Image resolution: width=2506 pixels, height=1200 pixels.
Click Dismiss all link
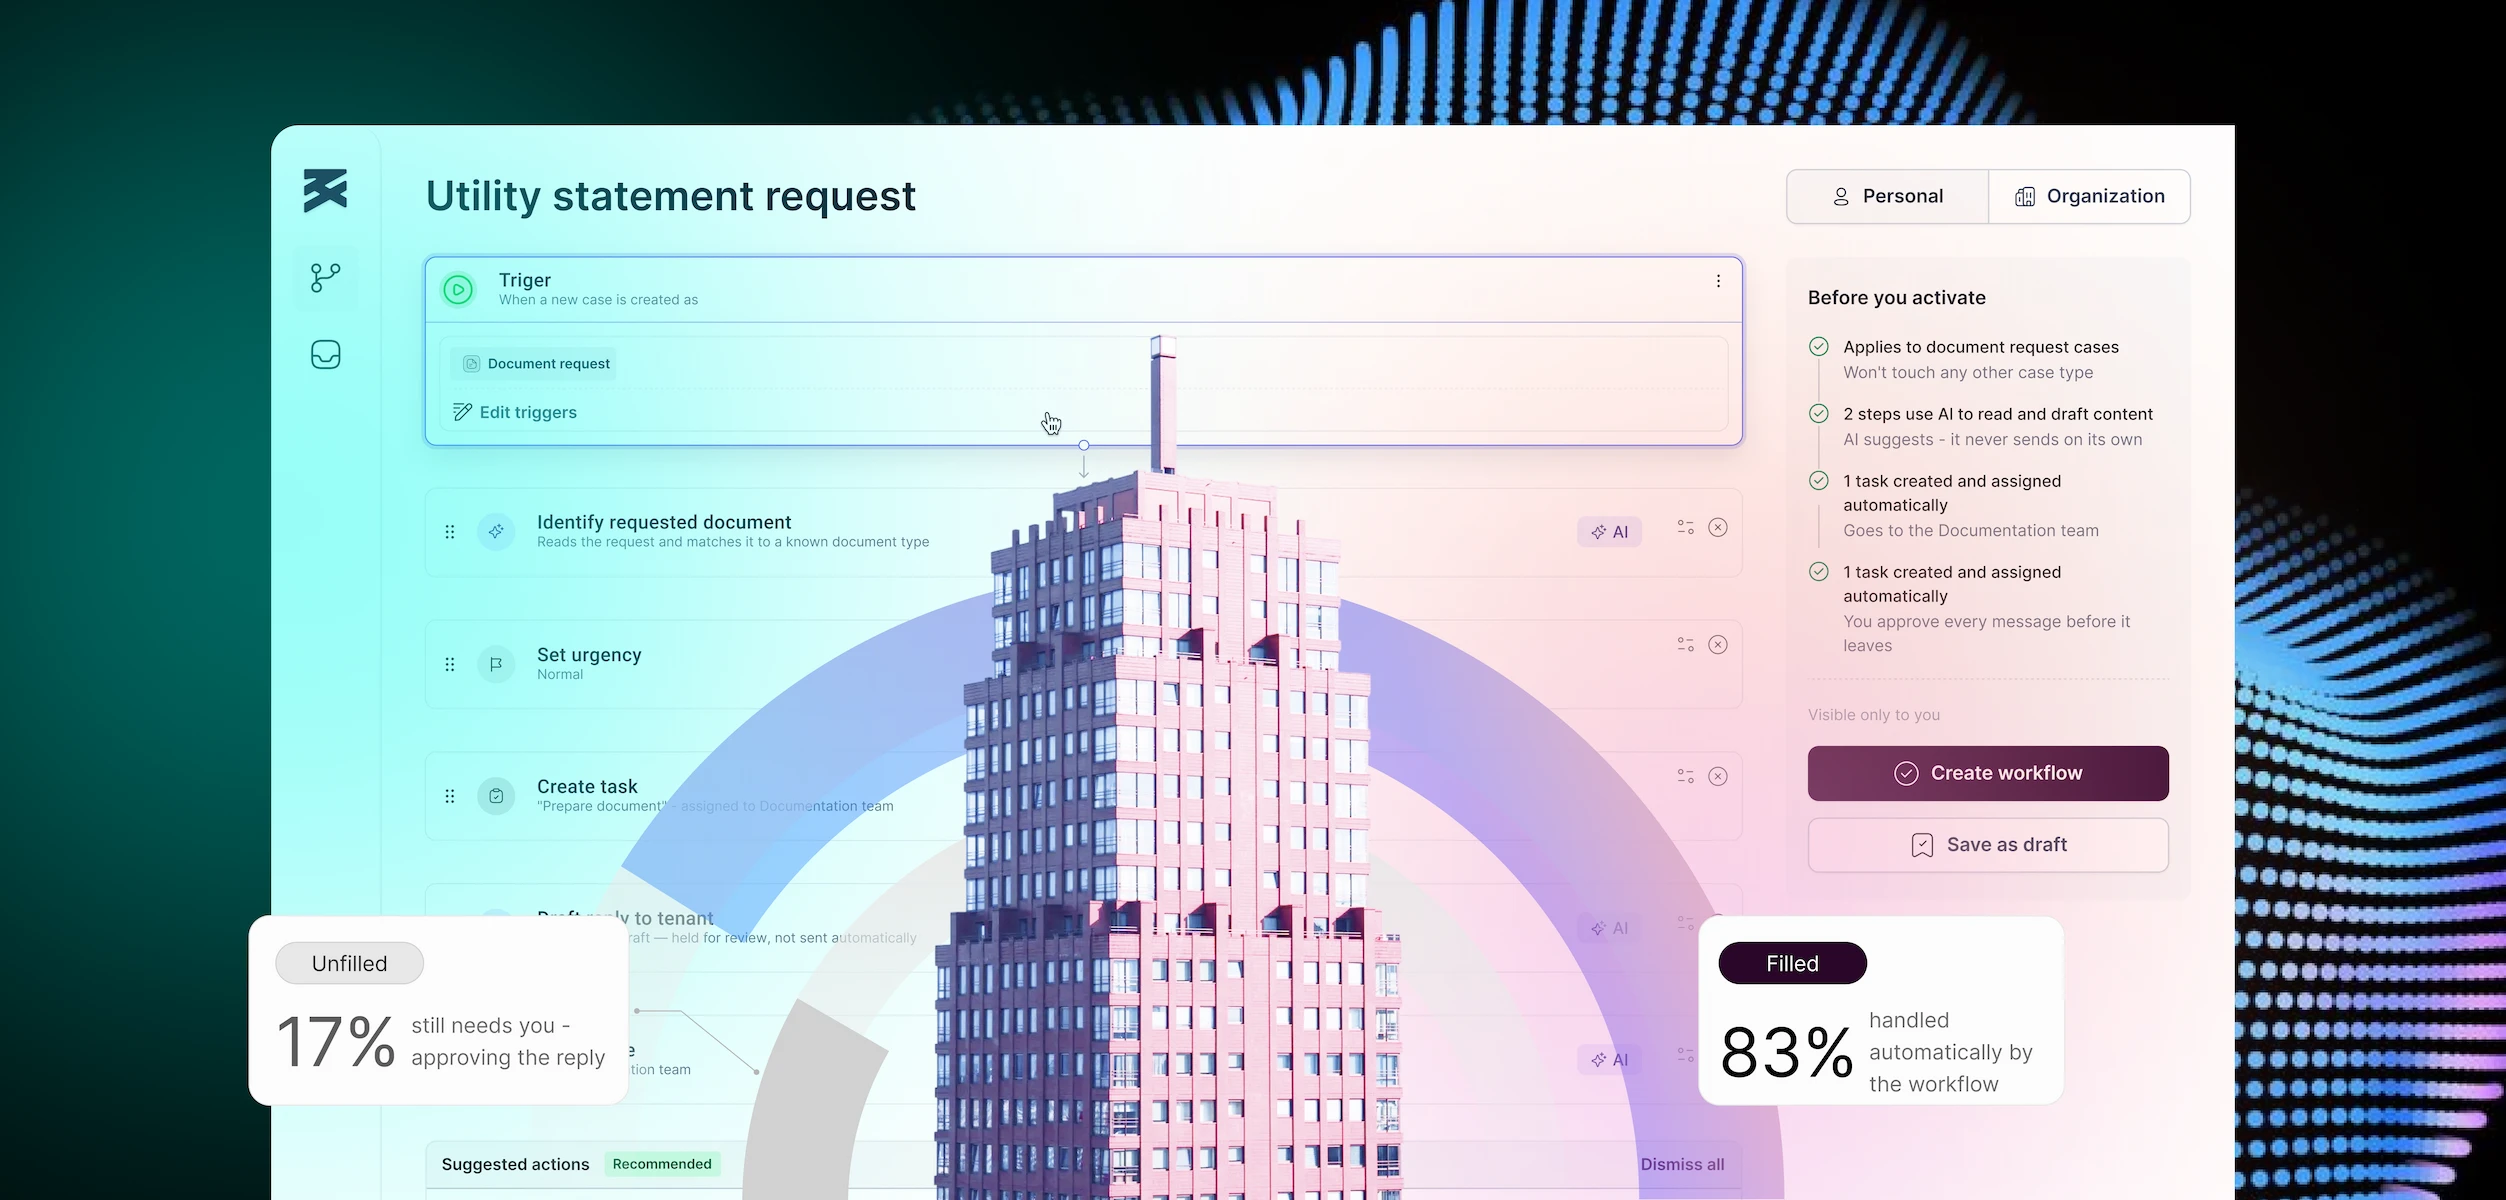point(1682,1164)
